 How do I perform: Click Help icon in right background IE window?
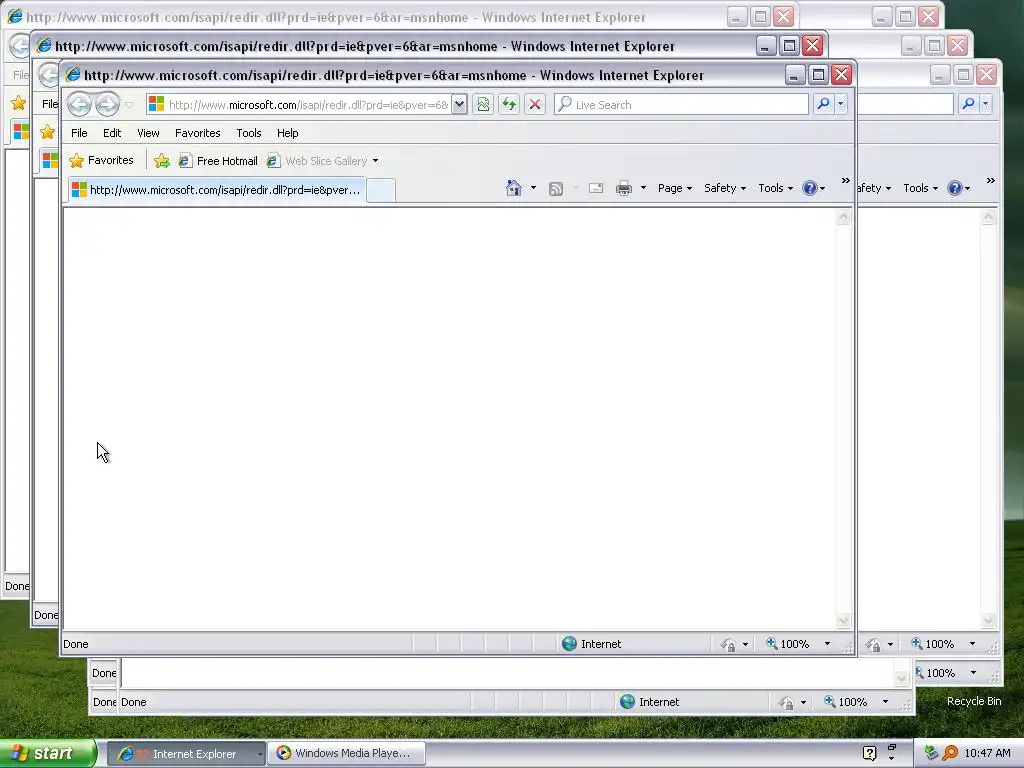pos(955,188)
